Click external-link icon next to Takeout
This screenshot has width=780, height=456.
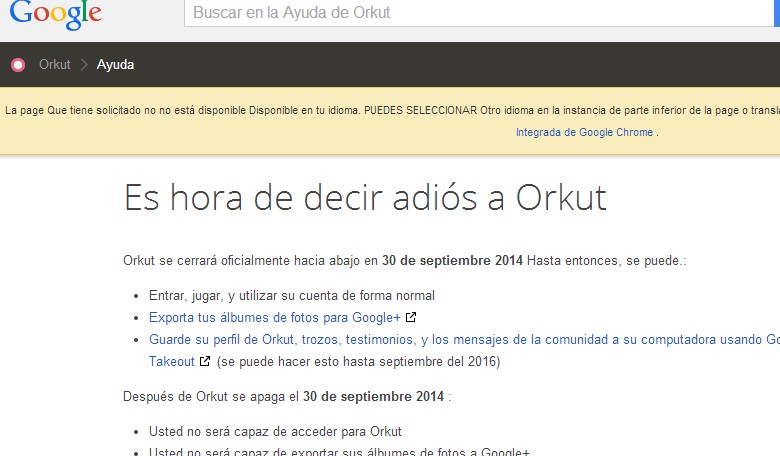pyautogui.click(x=205, y=361)
